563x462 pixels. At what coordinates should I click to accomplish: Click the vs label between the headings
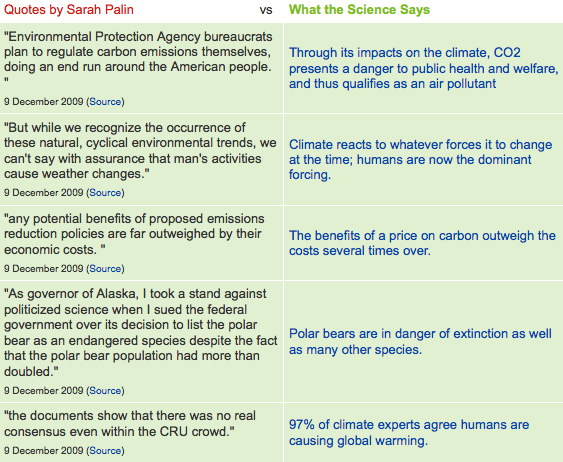[x=266, y=10]
